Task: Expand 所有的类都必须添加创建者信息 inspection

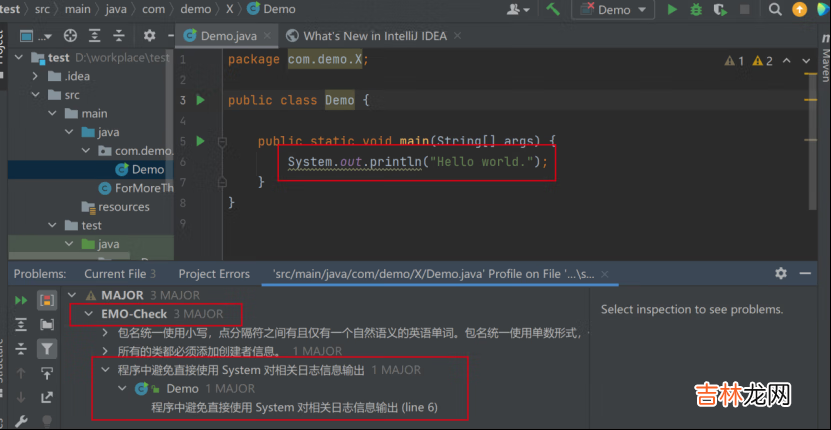Action: [x=105, y=351]
